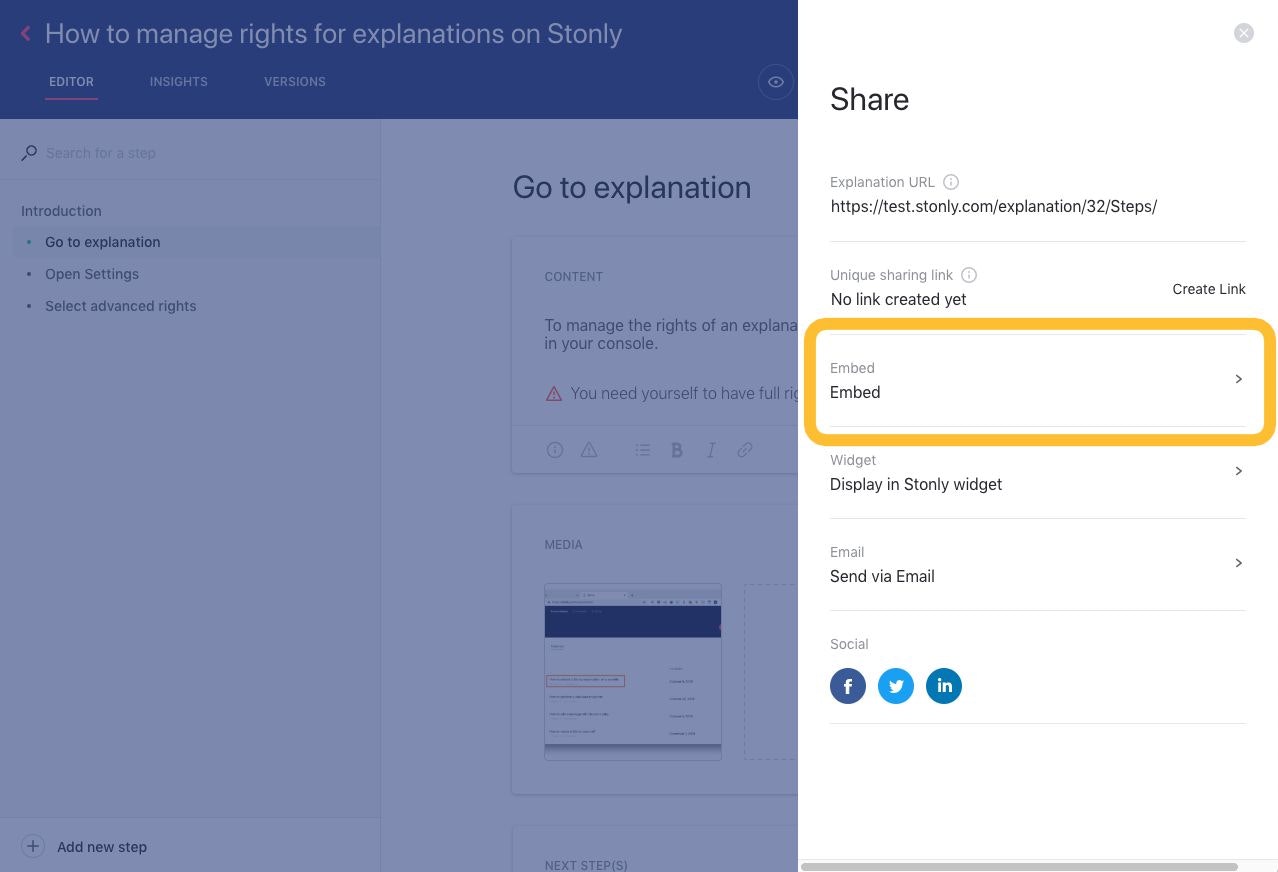Share on Twitter
This screenshot has width=1278, height=872.
(x=895, y=686)
